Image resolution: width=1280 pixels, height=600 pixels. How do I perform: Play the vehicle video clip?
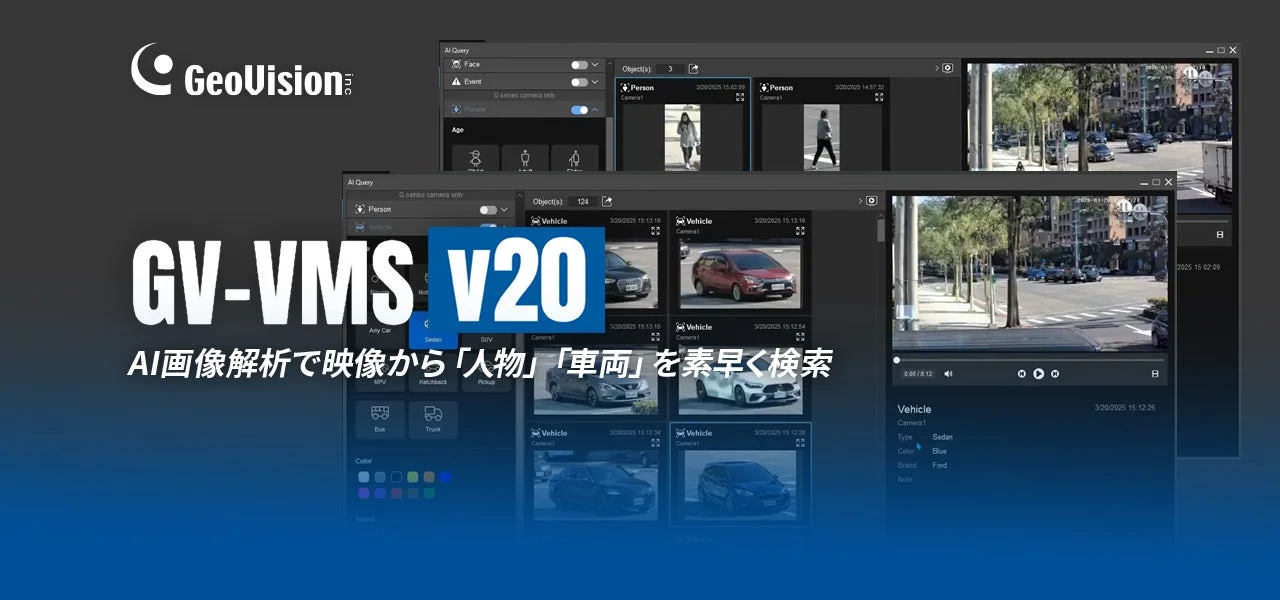1038,374
